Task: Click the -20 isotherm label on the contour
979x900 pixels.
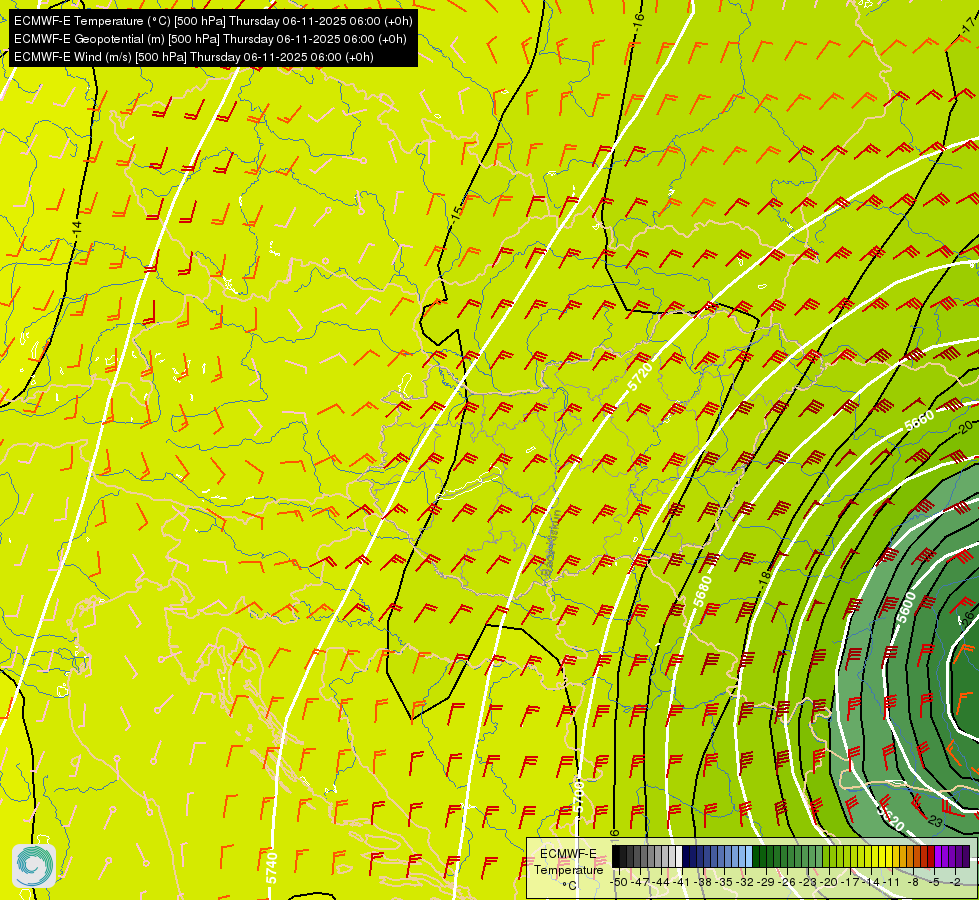Action: pyautogui.click(x=965, y=427)
